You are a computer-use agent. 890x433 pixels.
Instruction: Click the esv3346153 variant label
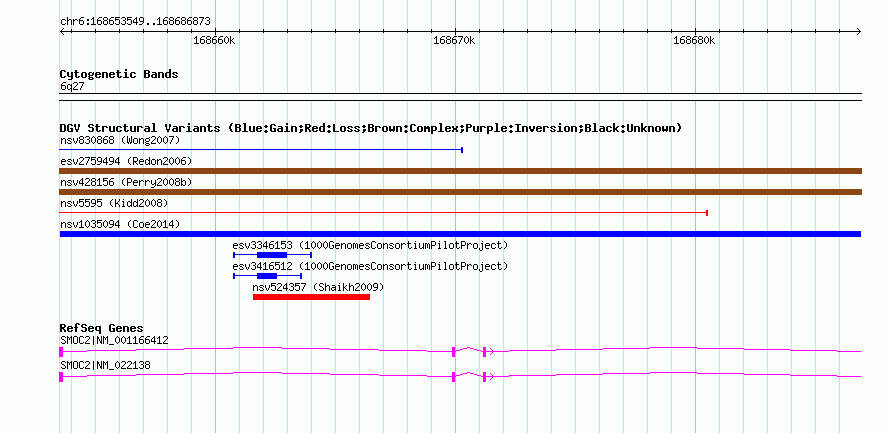click(370, 245)
